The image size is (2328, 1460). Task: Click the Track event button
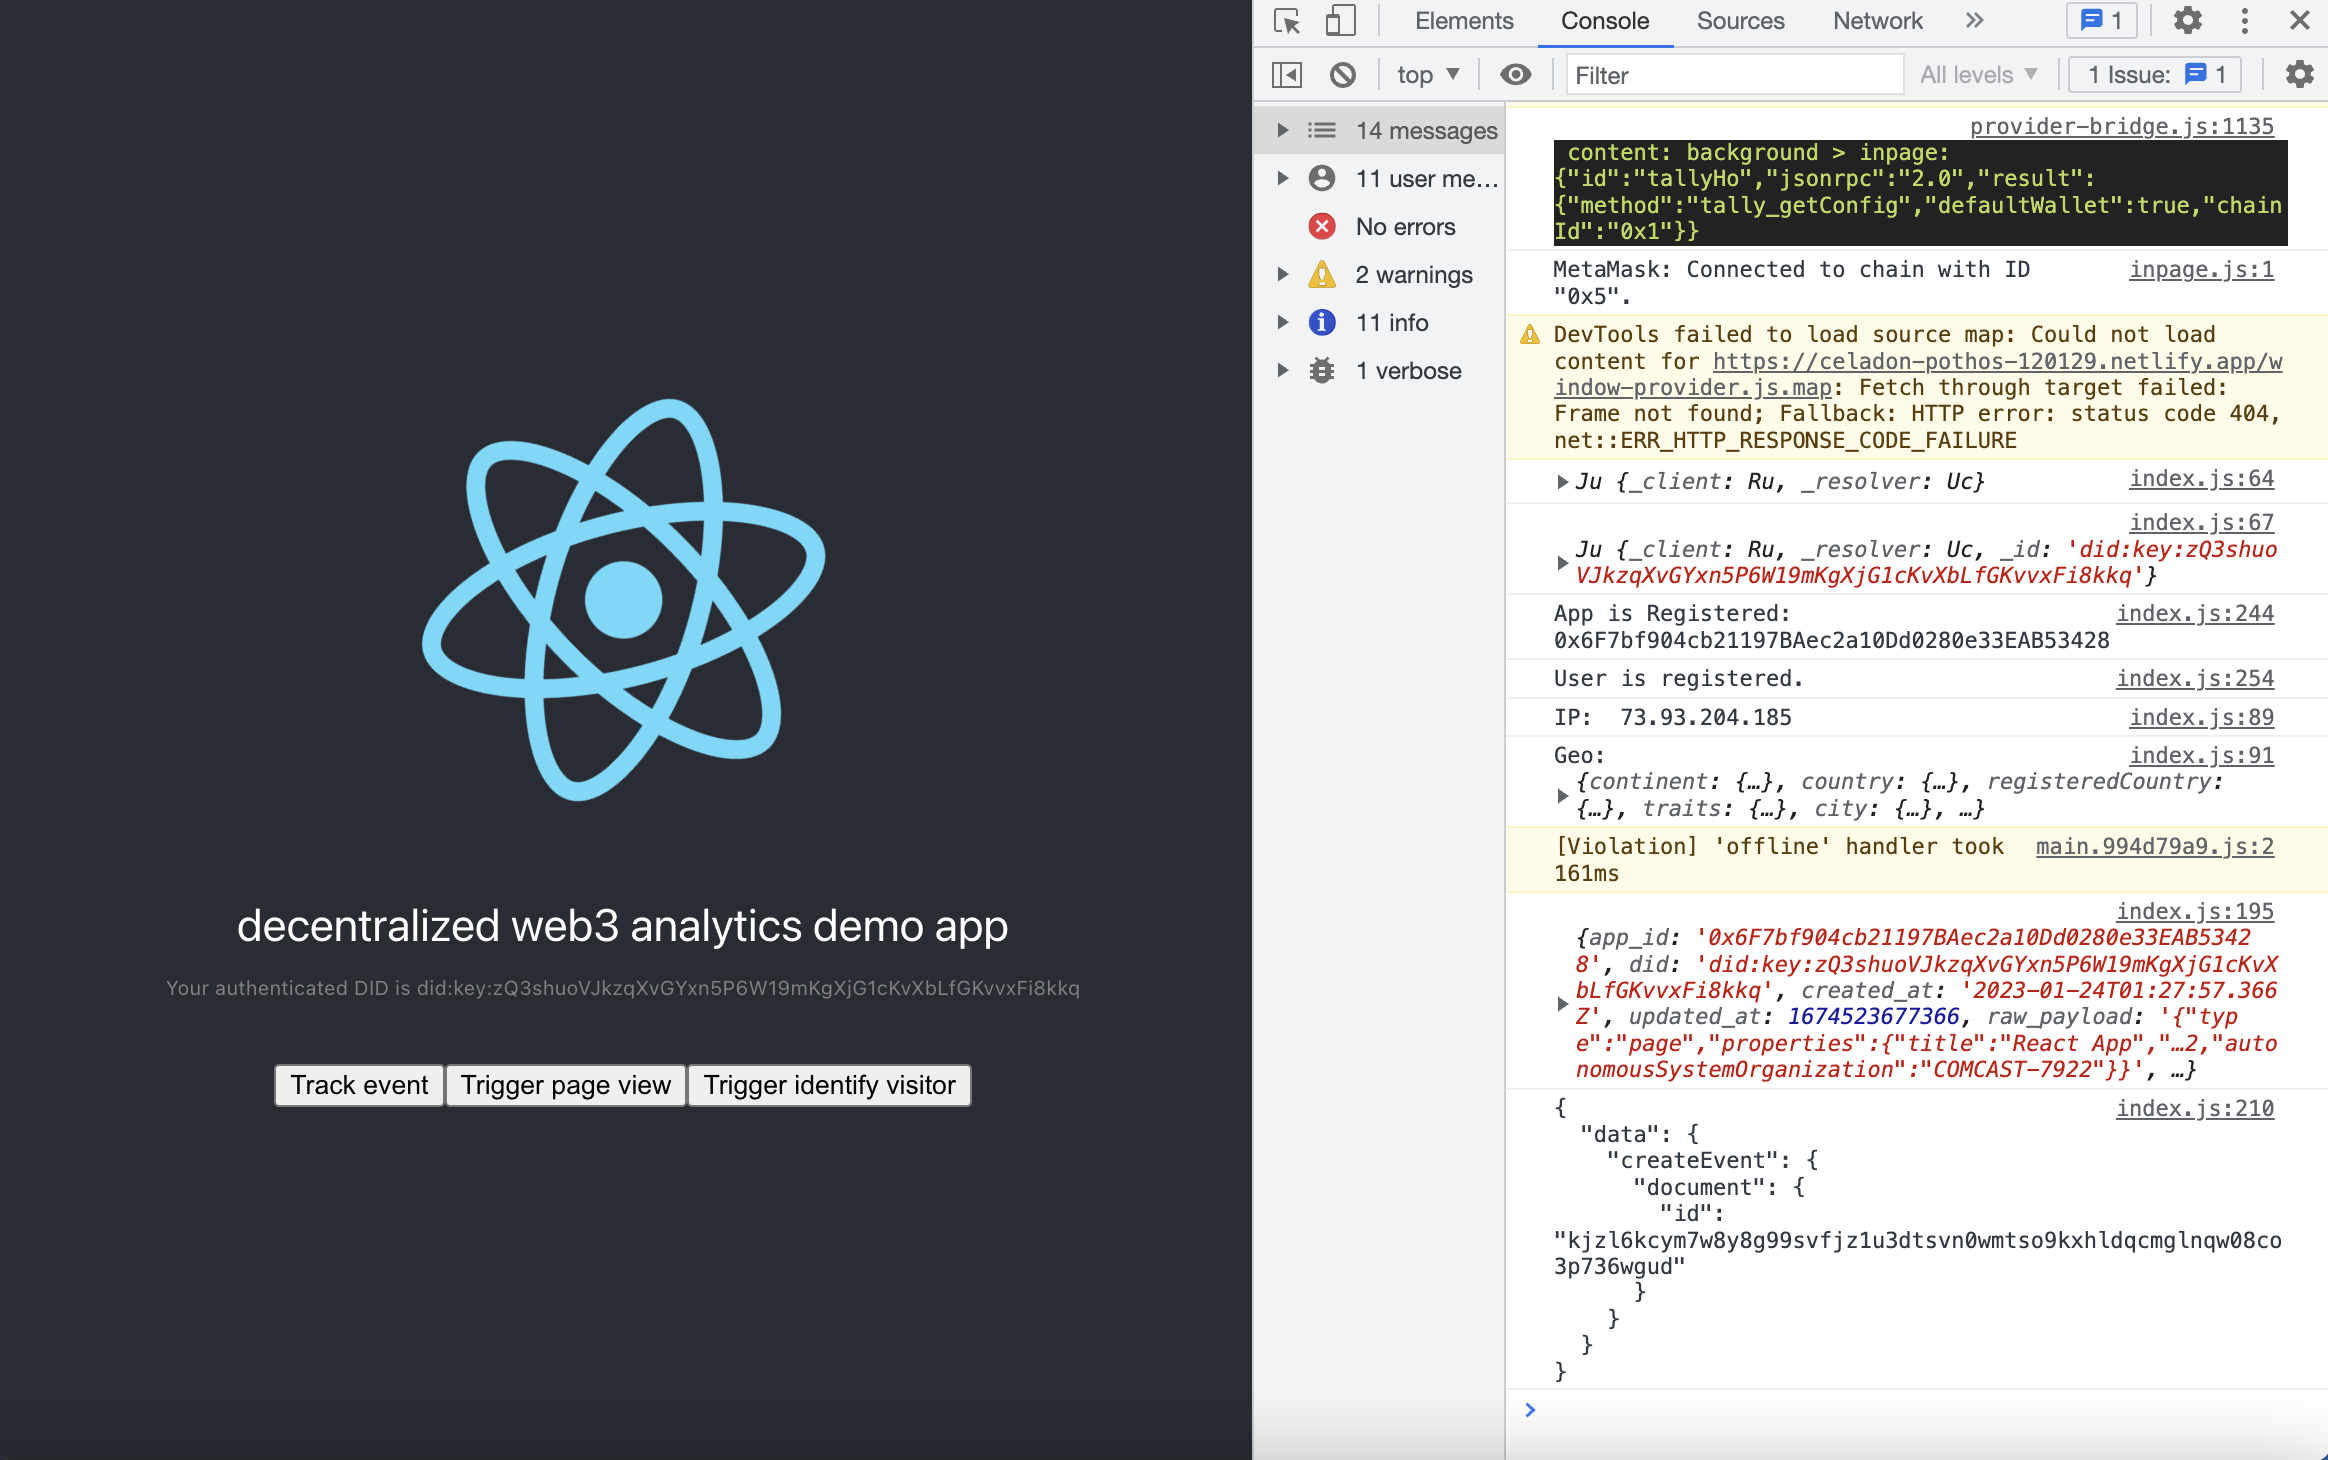(x=359, y=1086)
